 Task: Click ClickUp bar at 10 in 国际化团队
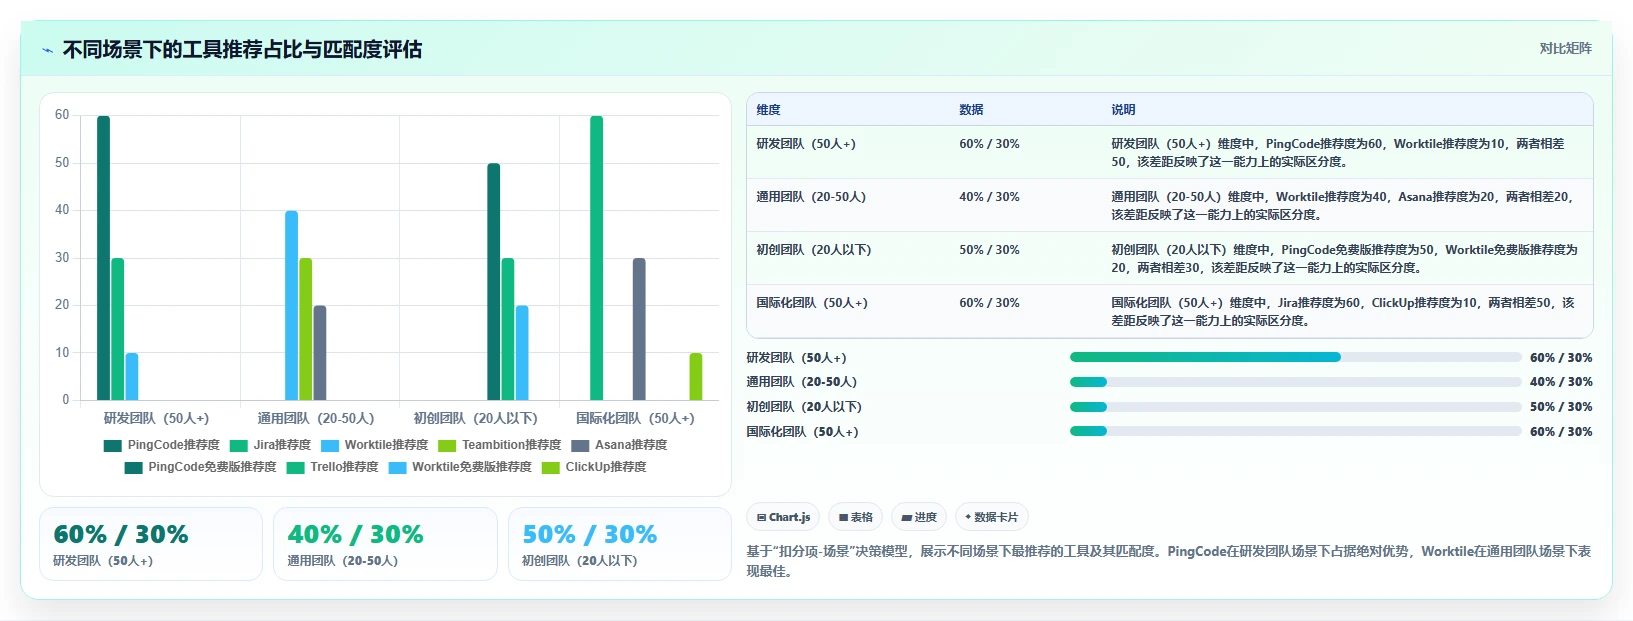(x=696, y=376)
